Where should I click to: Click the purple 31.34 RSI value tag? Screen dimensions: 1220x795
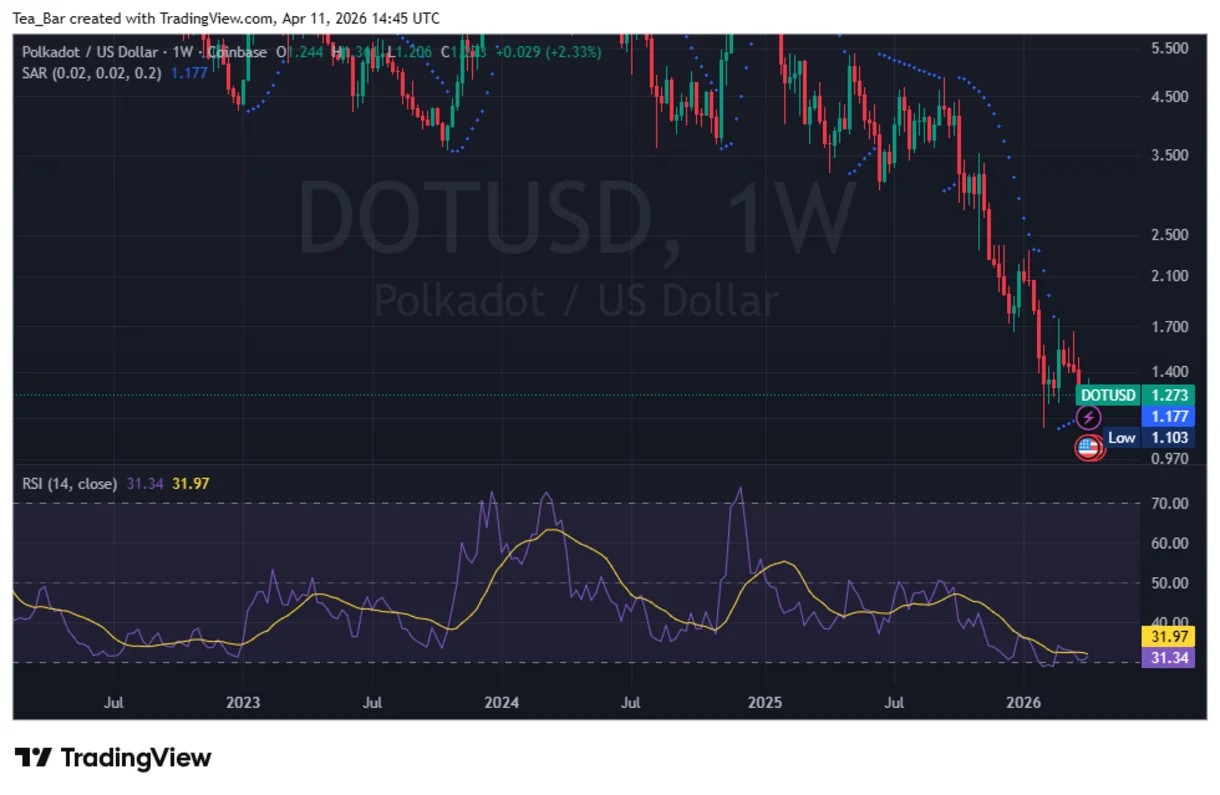[1168, 658]
